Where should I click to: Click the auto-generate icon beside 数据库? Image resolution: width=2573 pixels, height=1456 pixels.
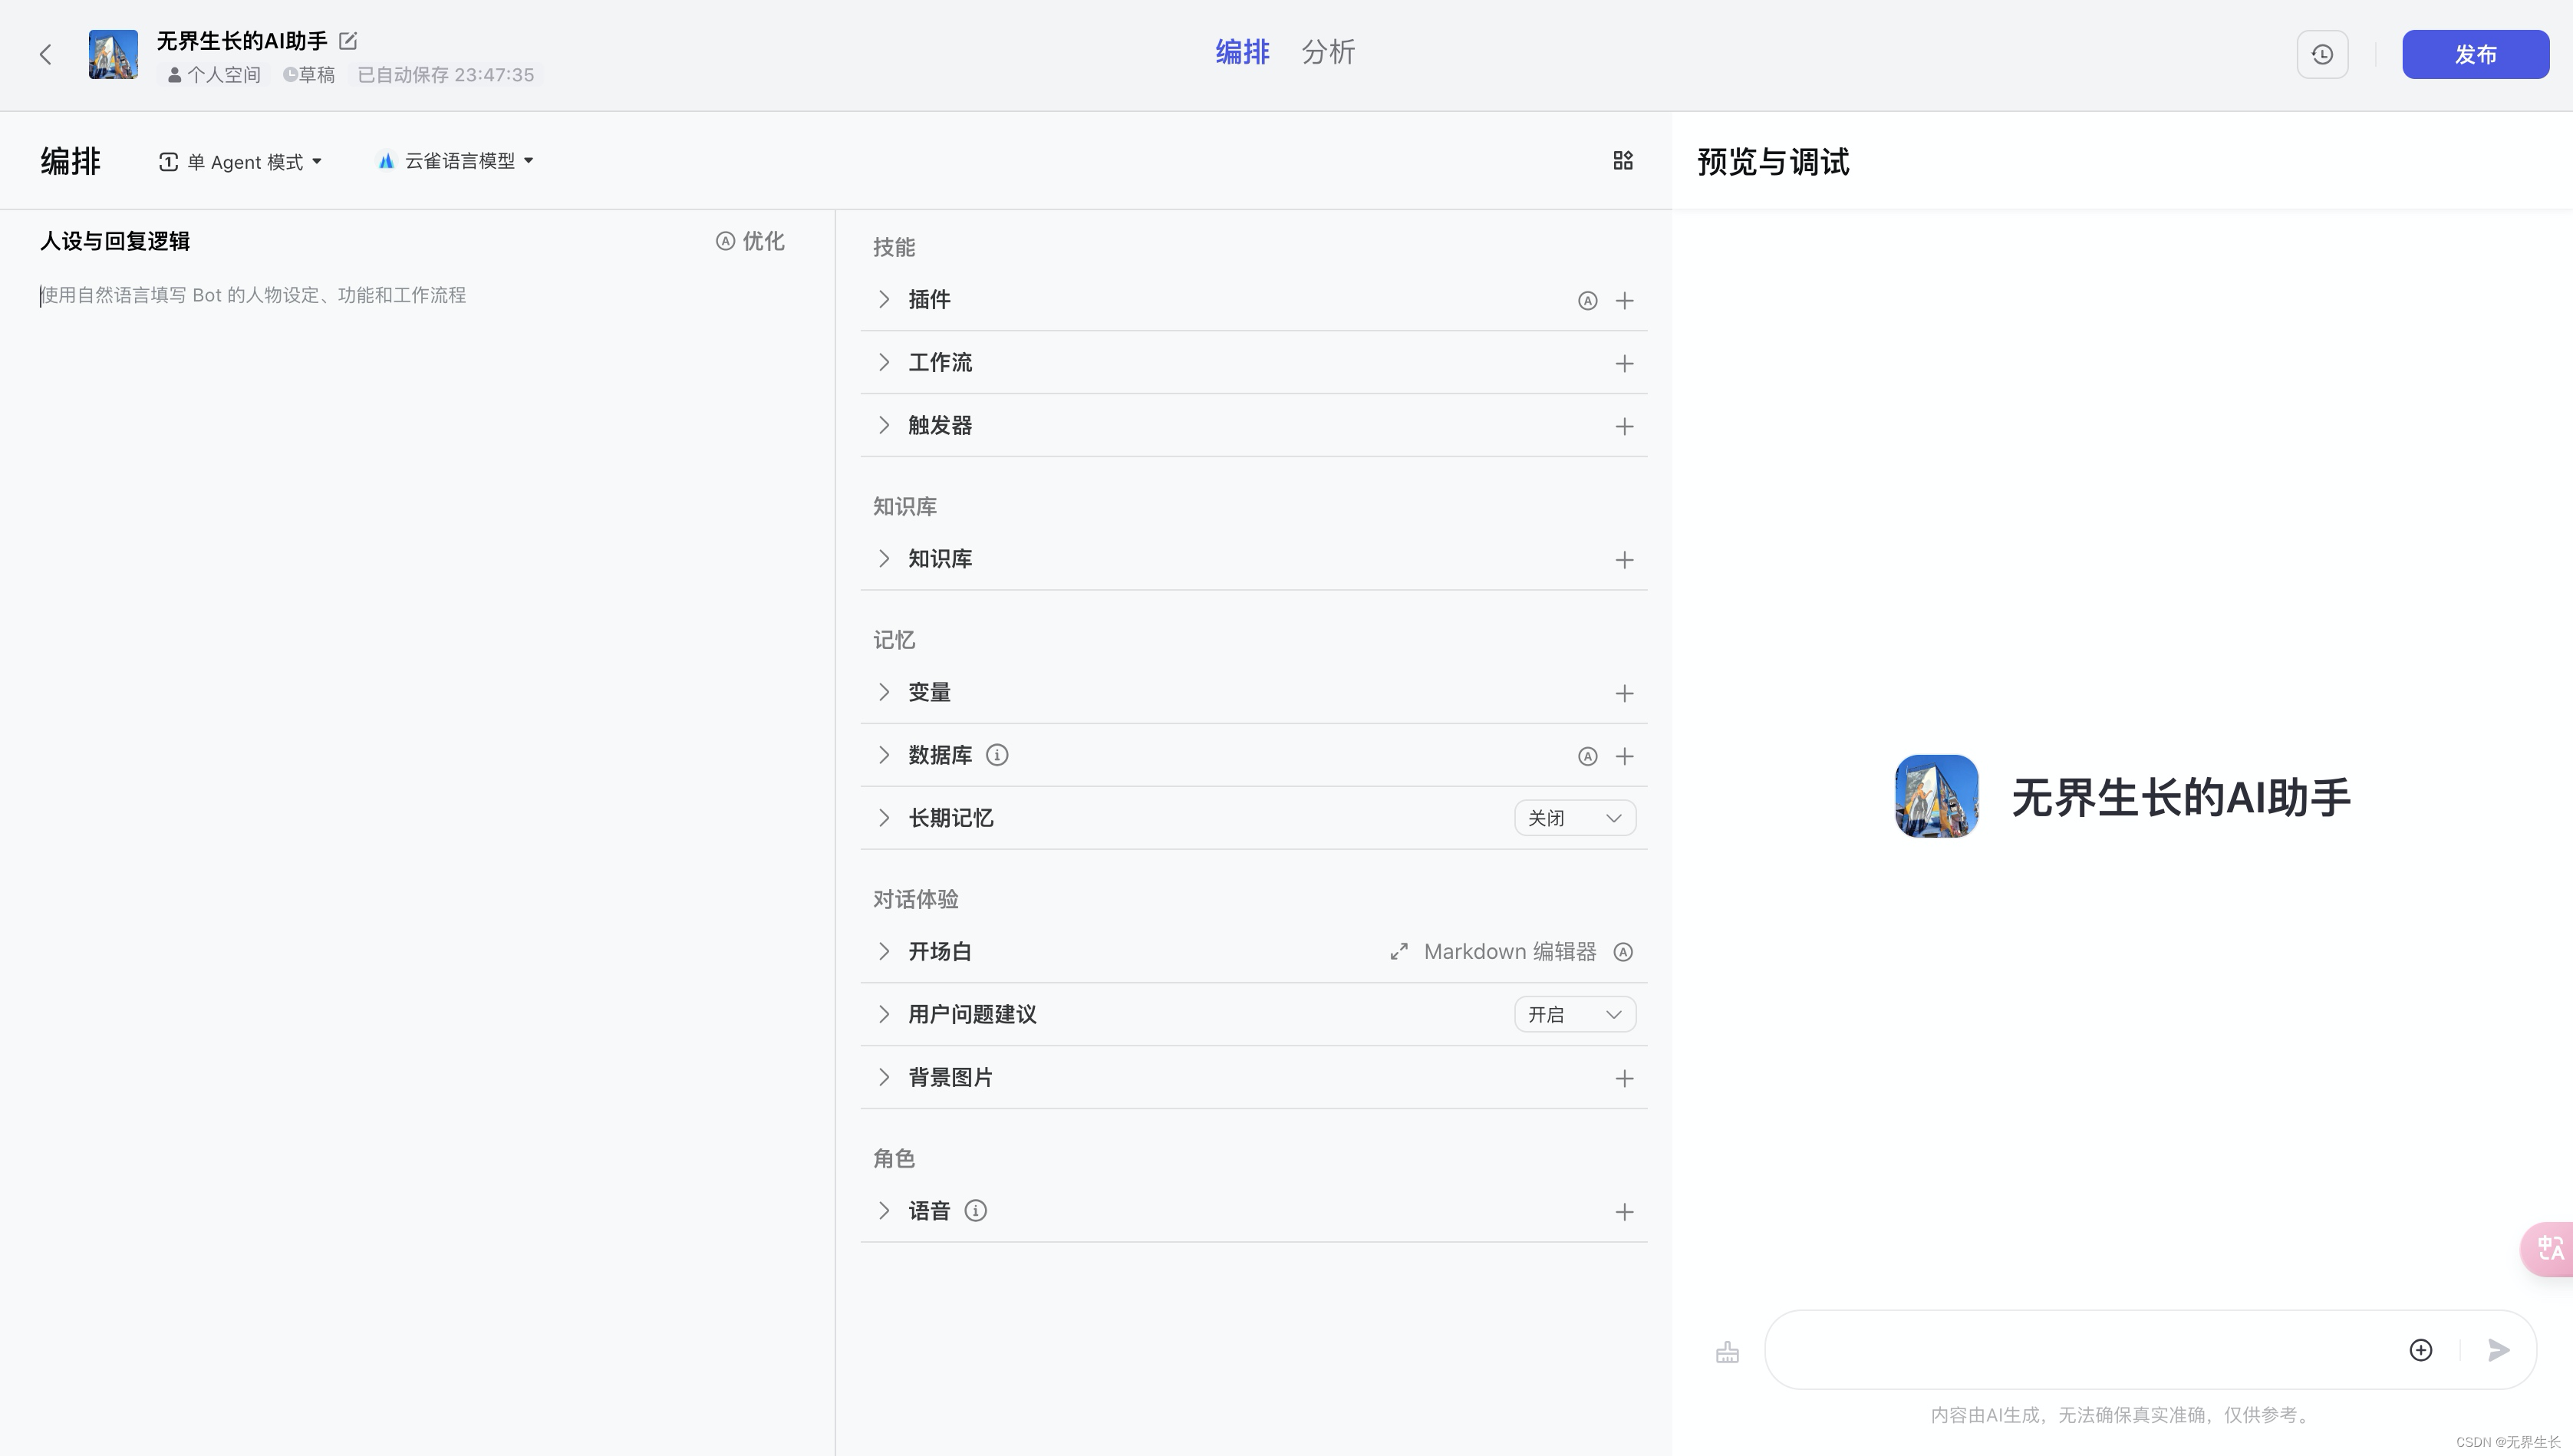tap(1587, 757)
